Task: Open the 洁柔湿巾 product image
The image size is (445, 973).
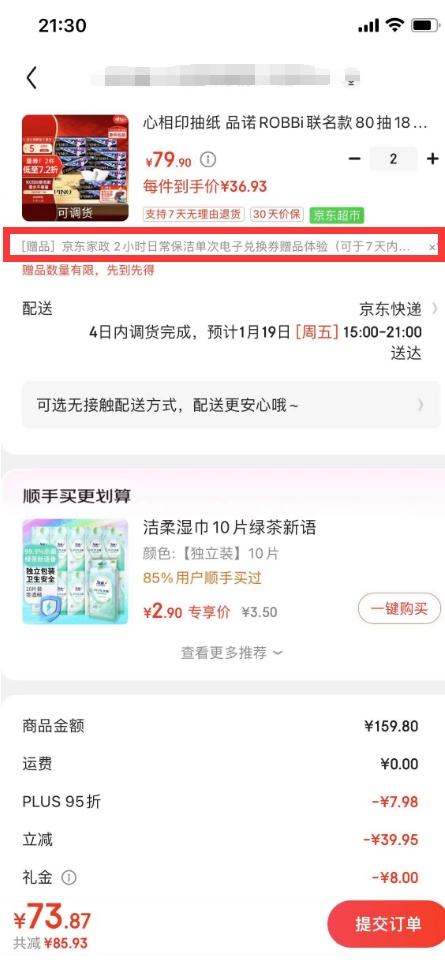Action: point(75,571)
